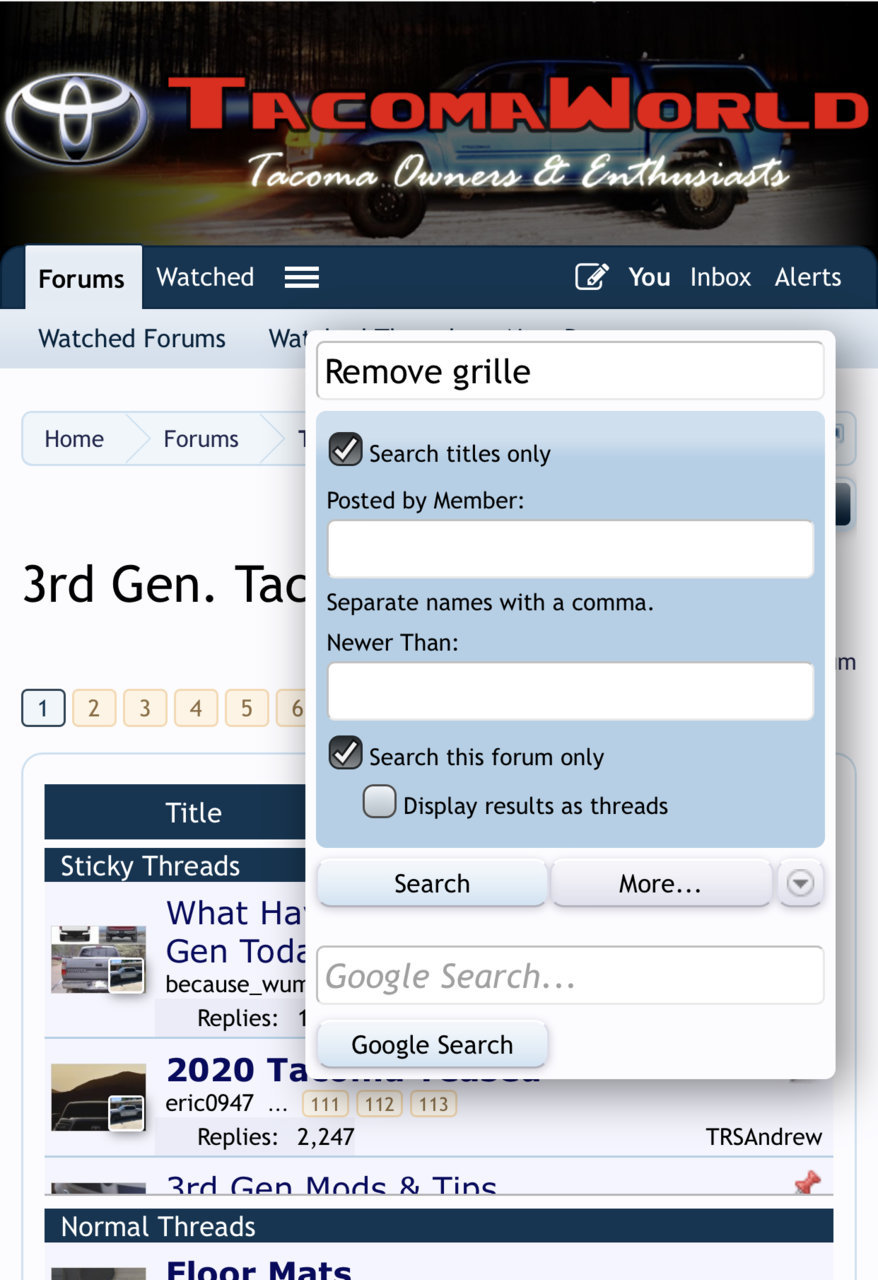Click the Google Search button
The width and height of the screenshot is (878, 1280).
[432, 1044]
